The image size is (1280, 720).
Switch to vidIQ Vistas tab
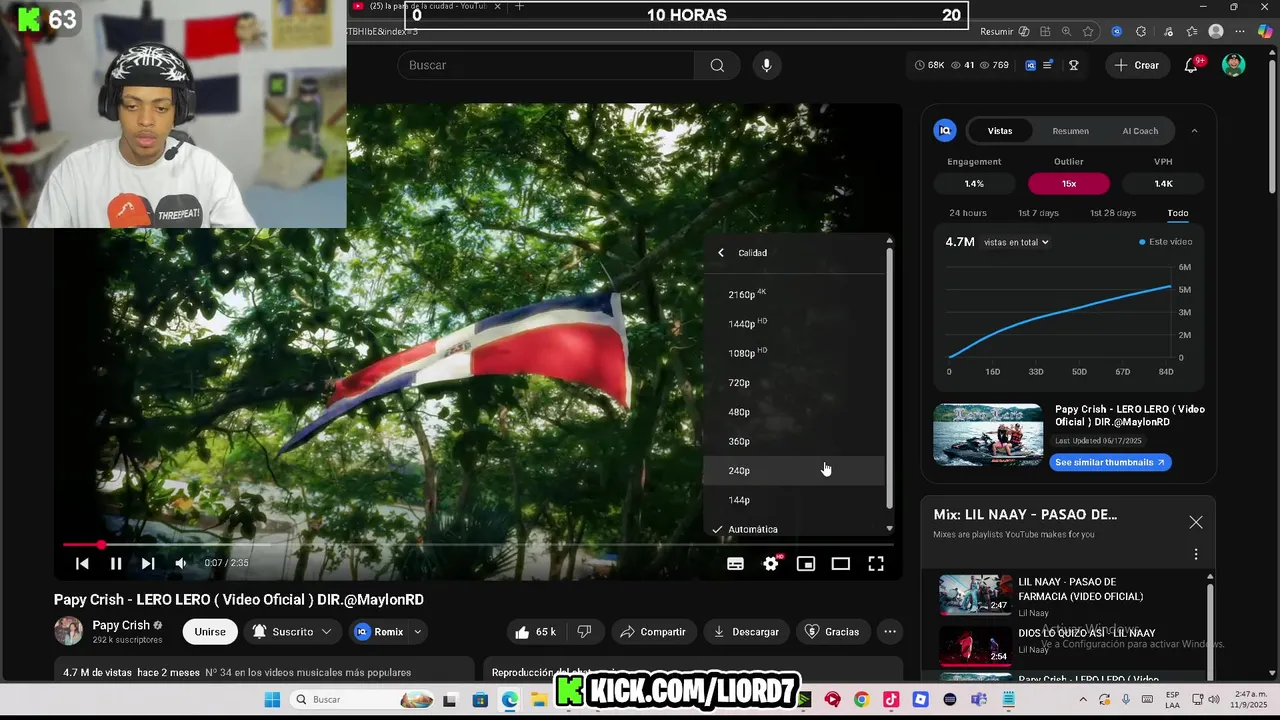click(1000, 131)
